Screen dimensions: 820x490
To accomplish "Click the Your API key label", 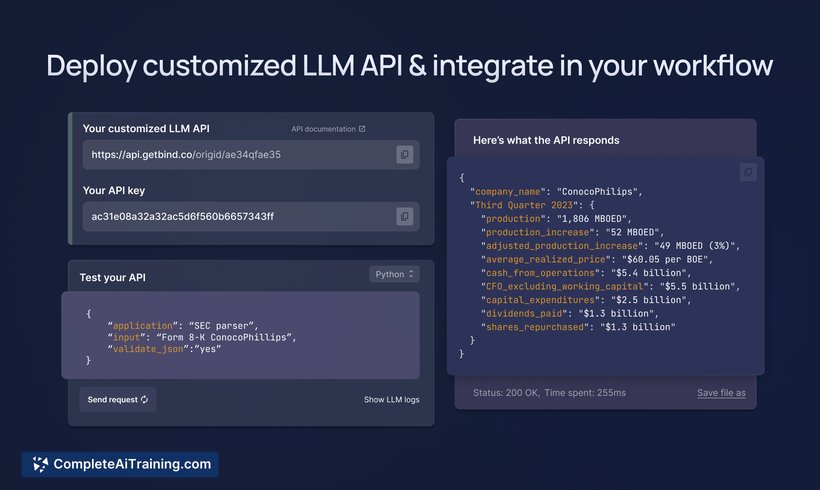I will pyautogui.click(x=113, y=190).
